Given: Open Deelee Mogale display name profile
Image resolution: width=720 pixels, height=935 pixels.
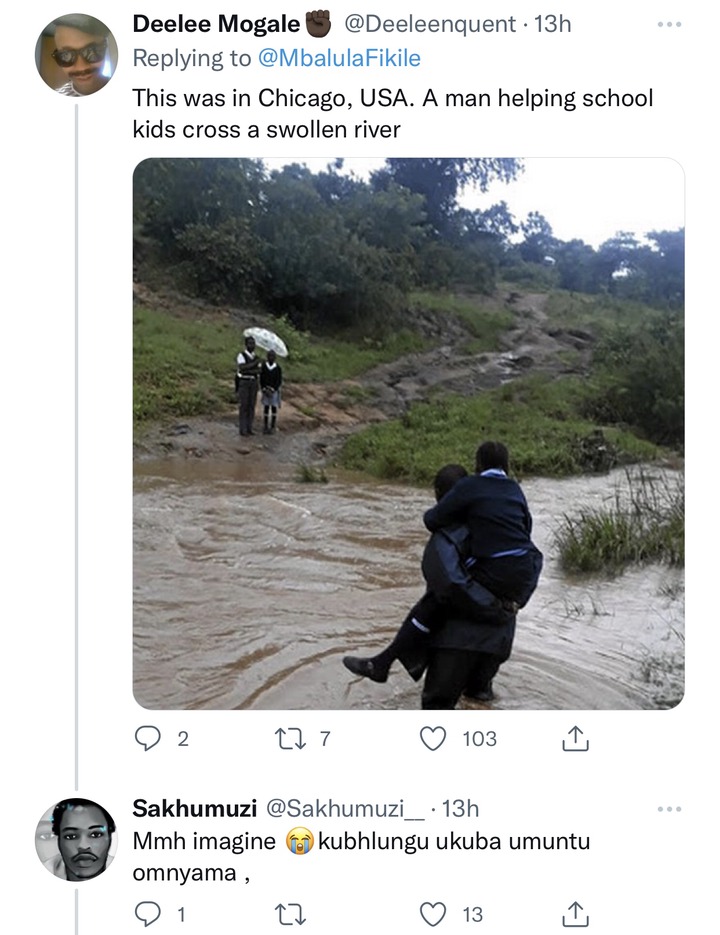Looking at the screenshot, I should click(216, 24).
